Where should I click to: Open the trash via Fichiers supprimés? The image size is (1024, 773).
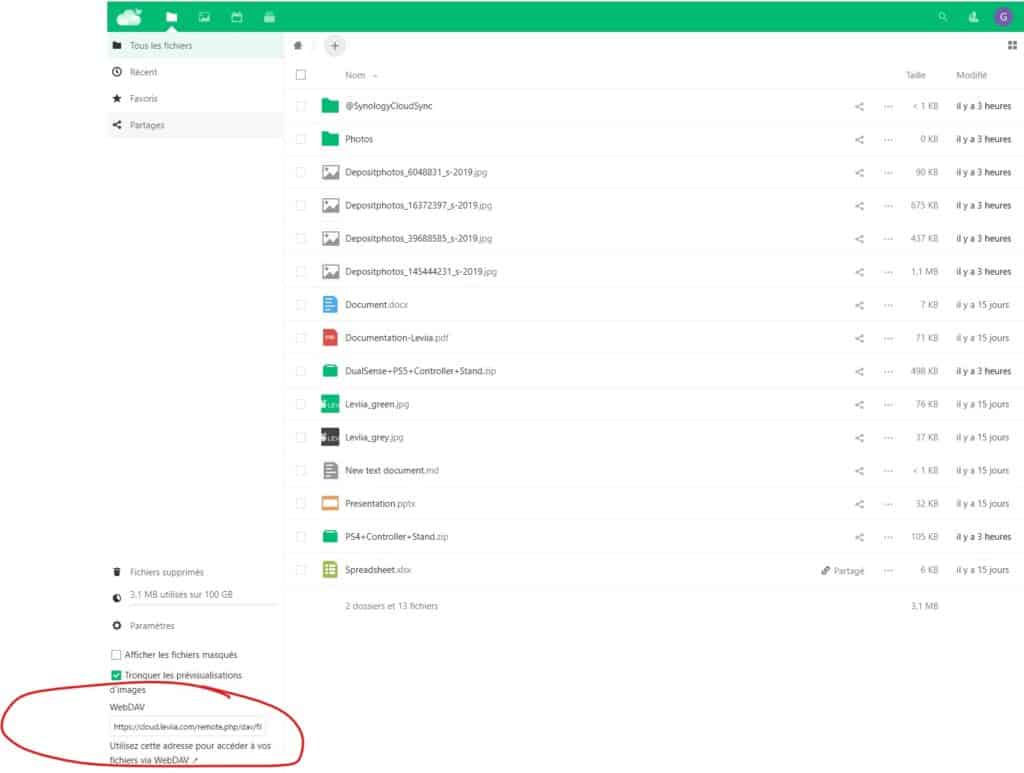(164, 572)
